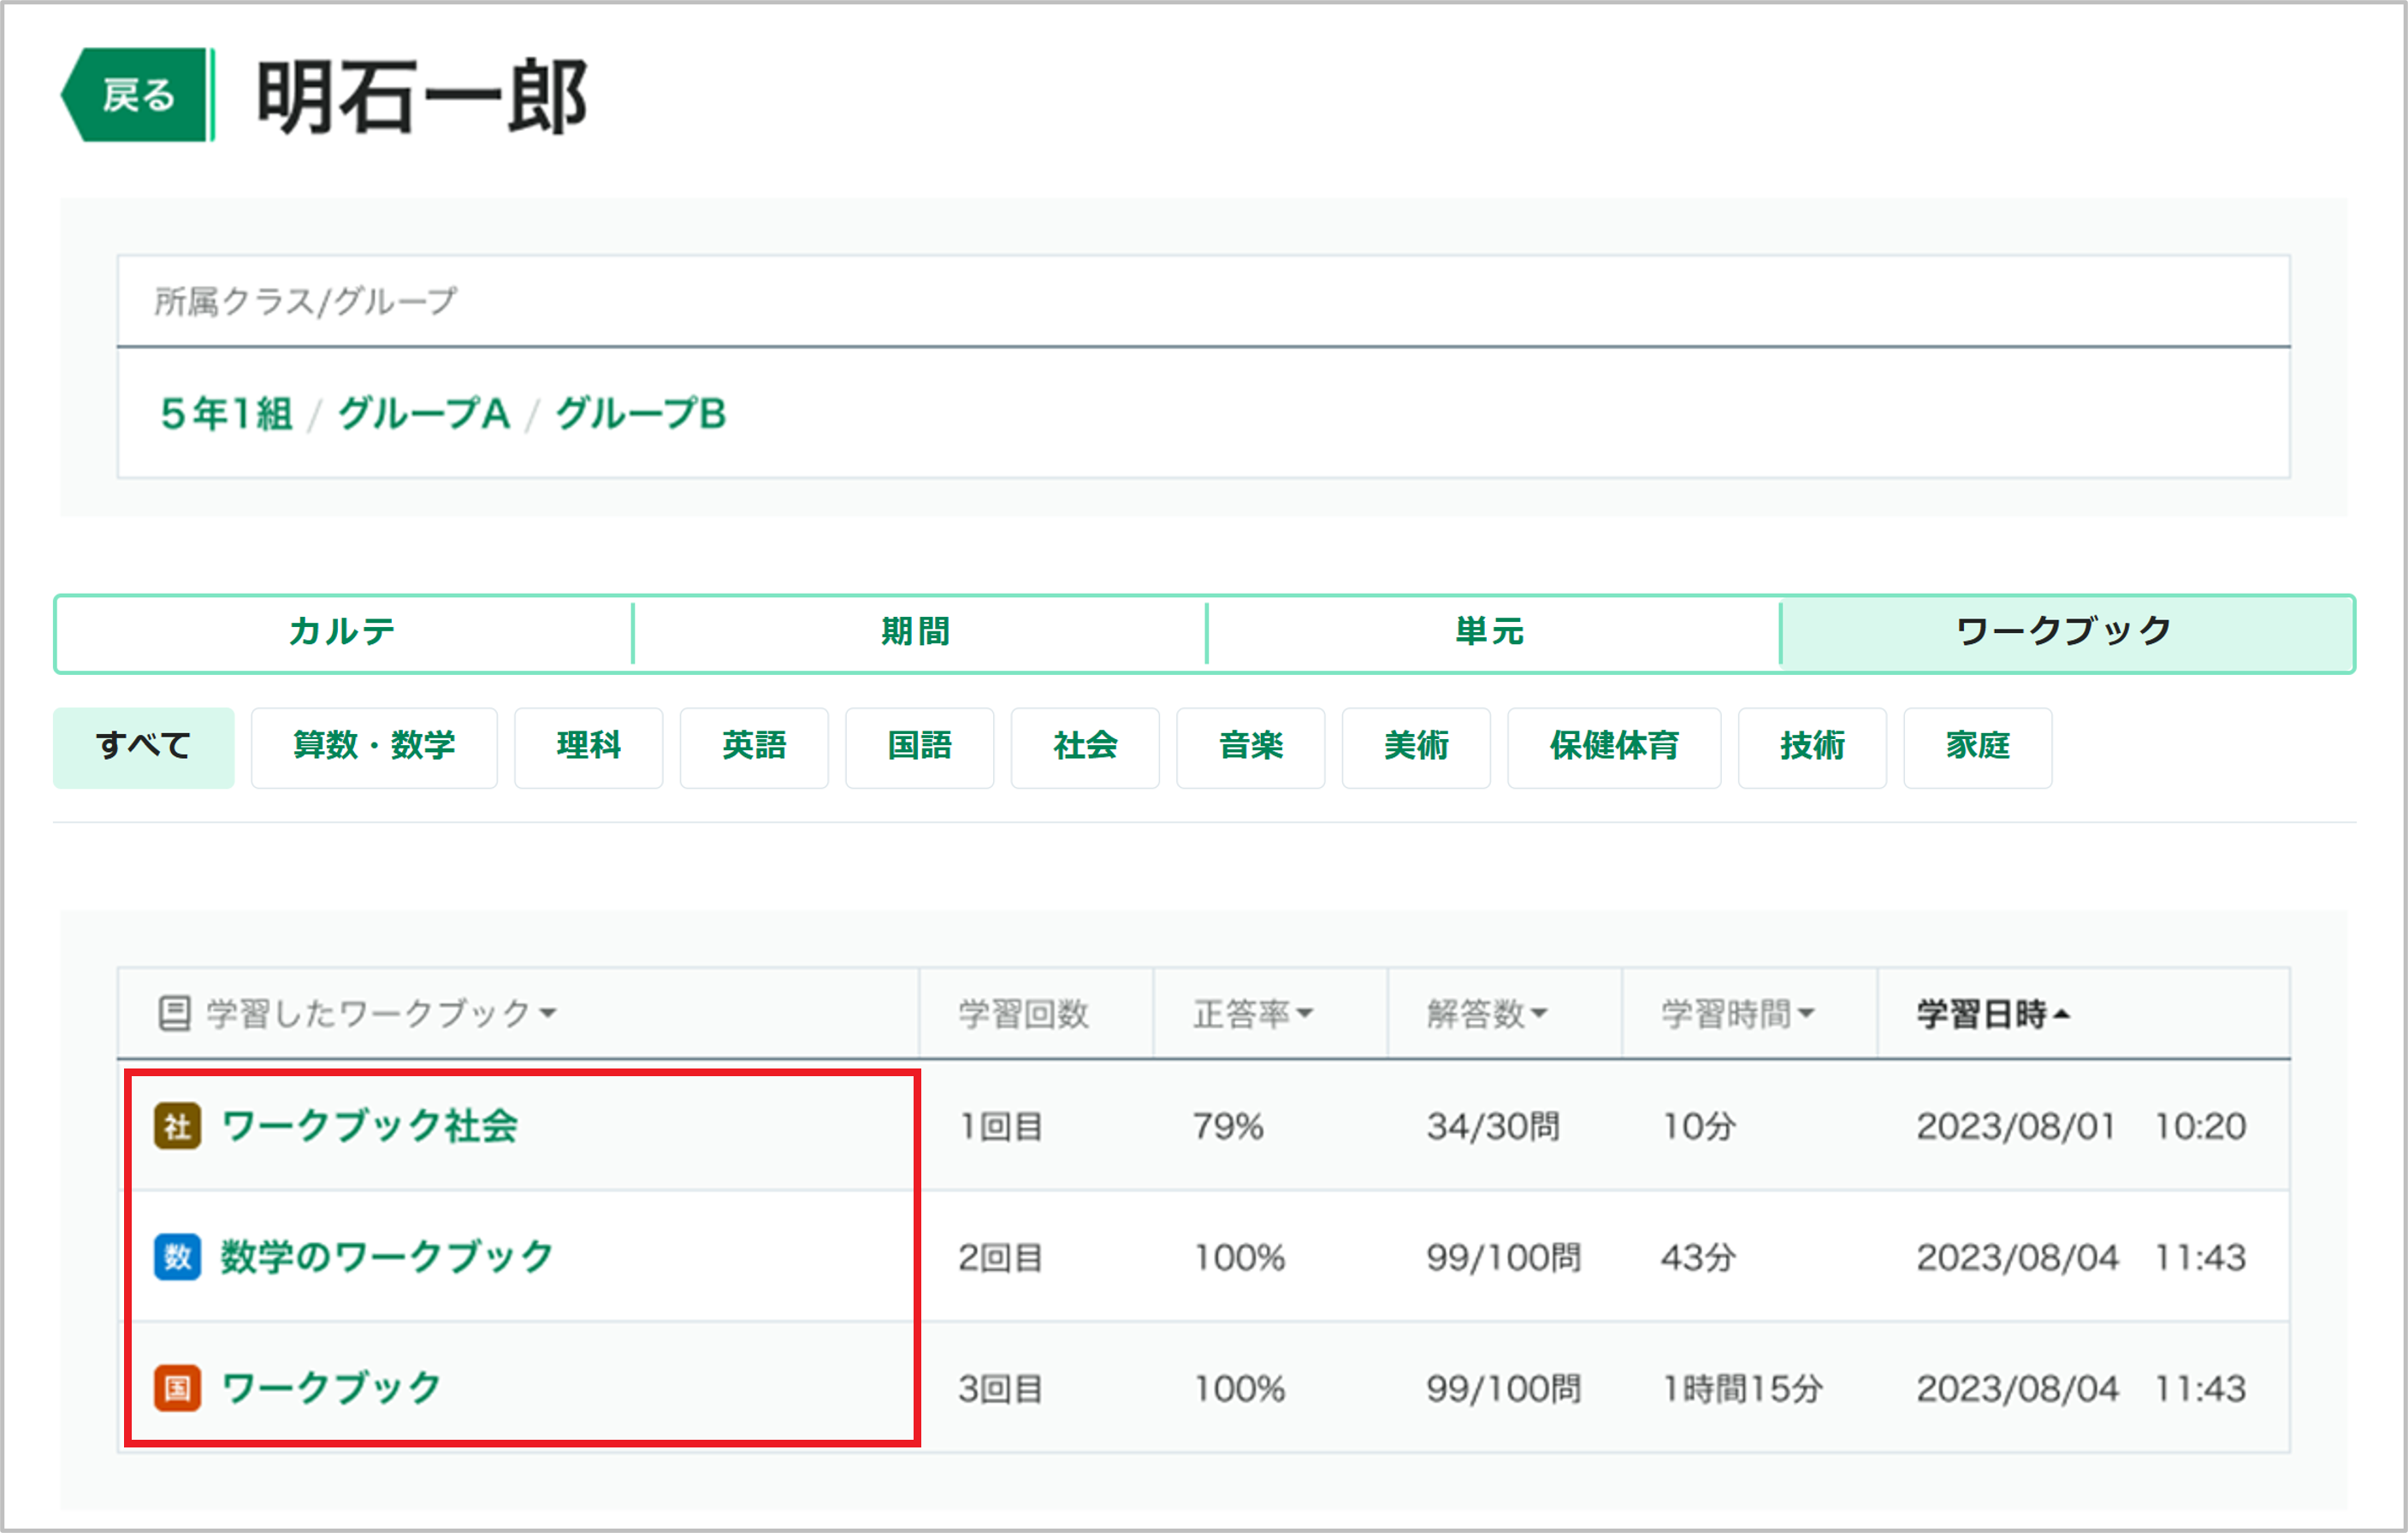Viewport: 2408px width, 1533px height.
Task: Click 99/100問 in the 3回目 row
Action: point(1504,1389)
